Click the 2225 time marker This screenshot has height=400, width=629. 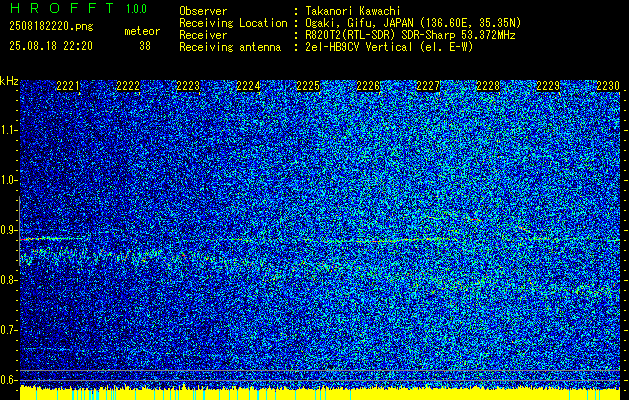pos(308,86)
